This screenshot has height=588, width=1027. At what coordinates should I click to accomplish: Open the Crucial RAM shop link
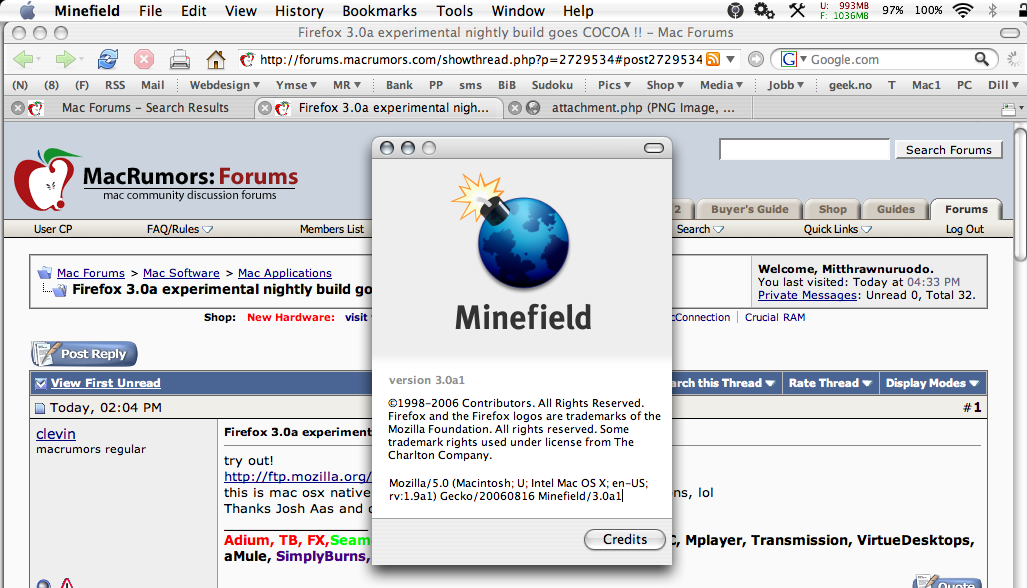pyautogui.click(x=775, y=318)
